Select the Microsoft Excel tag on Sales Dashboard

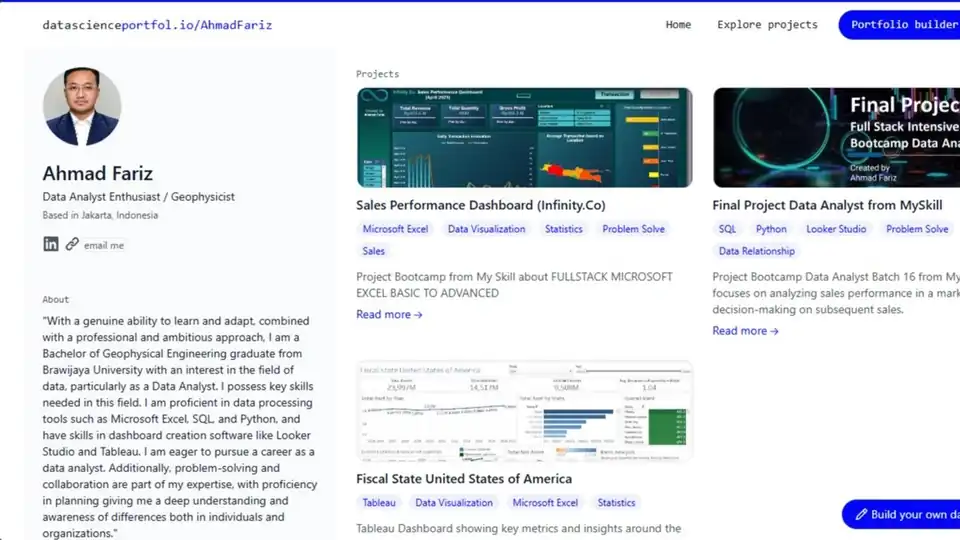point(396,229)
